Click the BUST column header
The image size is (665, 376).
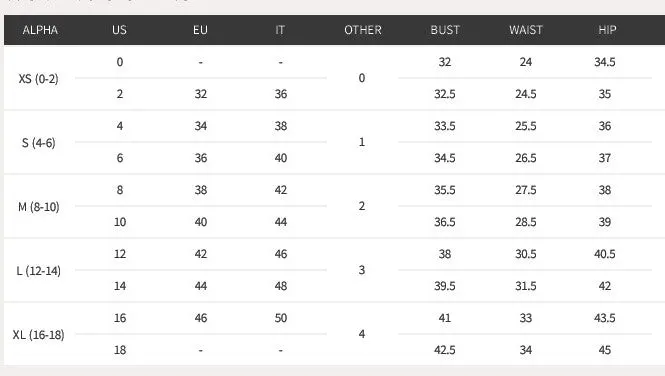point(445,30)
